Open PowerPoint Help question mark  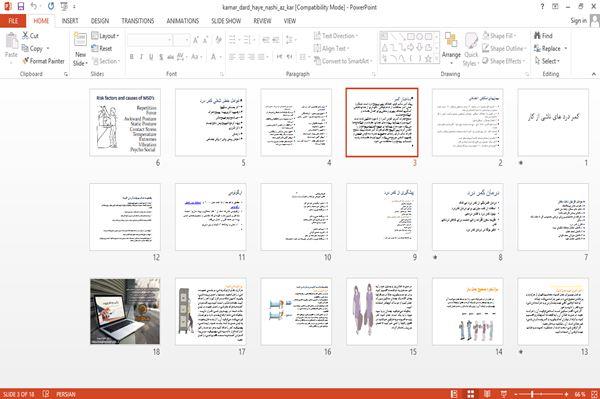pyautogui.click(x=542, y=7)
